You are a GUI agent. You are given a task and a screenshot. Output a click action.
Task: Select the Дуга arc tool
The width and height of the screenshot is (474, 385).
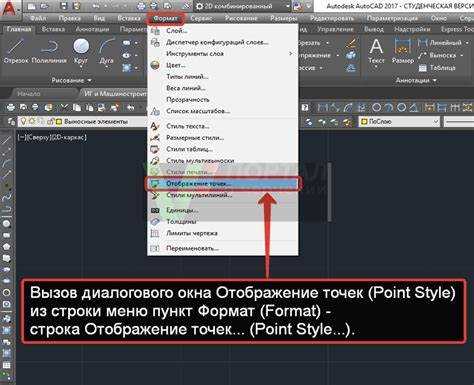106,51
